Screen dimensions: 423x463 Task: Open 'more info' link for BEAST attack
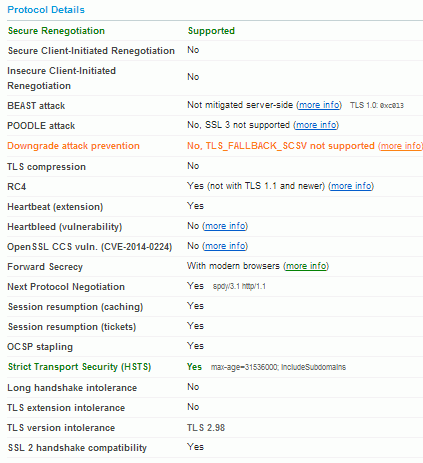pos(319,105)
